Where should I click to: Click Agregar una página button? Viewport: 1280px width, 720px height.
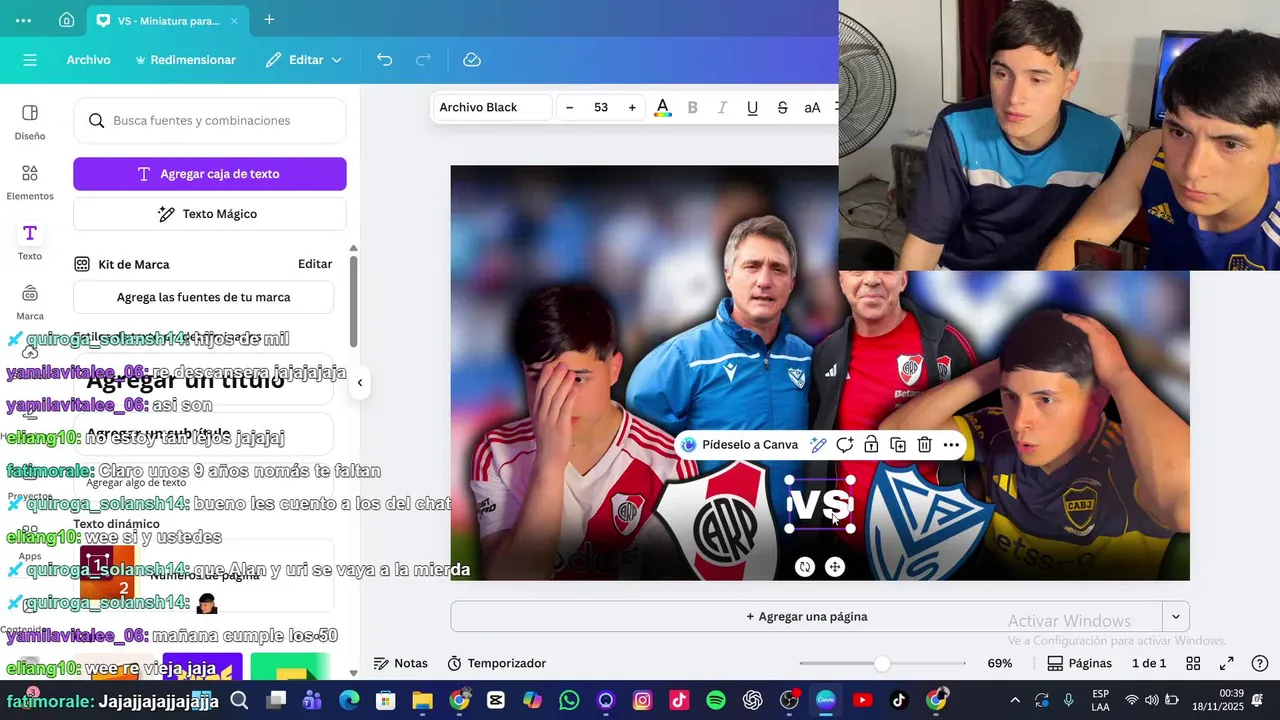806,616
